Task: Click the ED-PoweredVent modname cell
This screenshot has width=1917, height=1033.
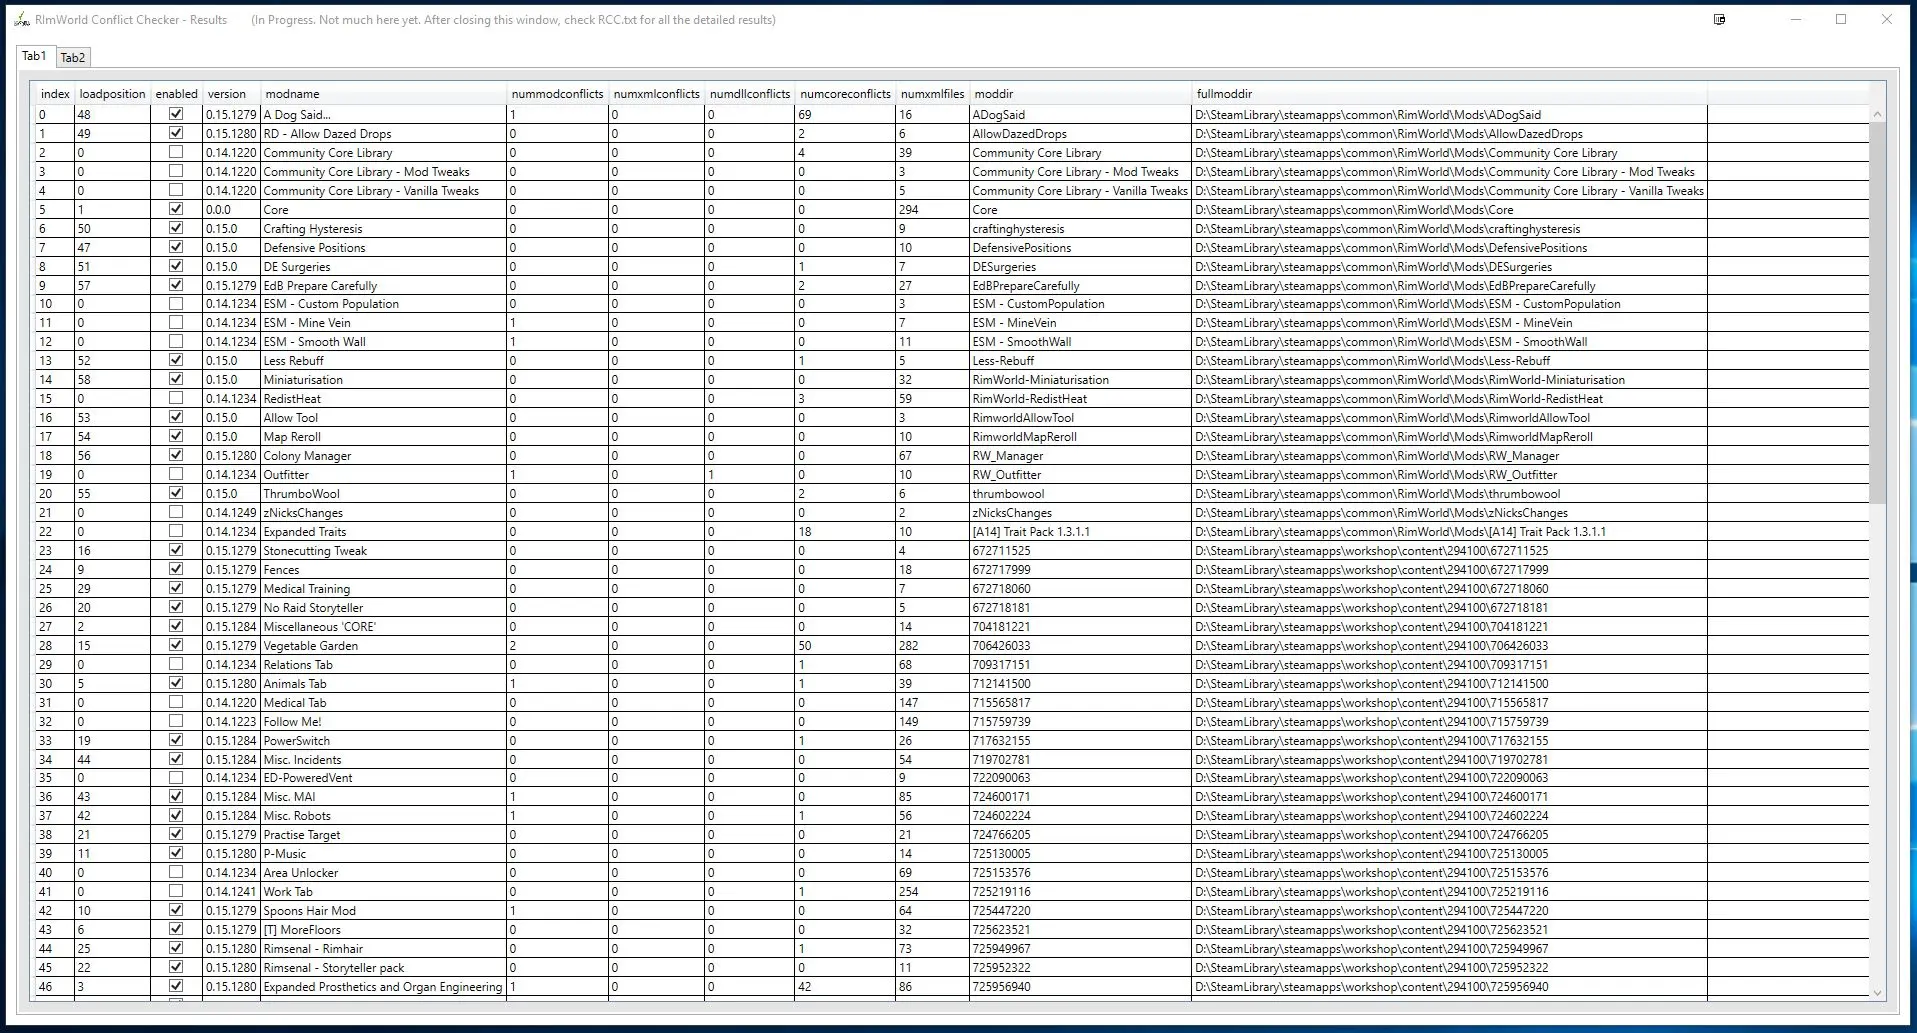Action: pyautogui.click(x=384, y=777)
